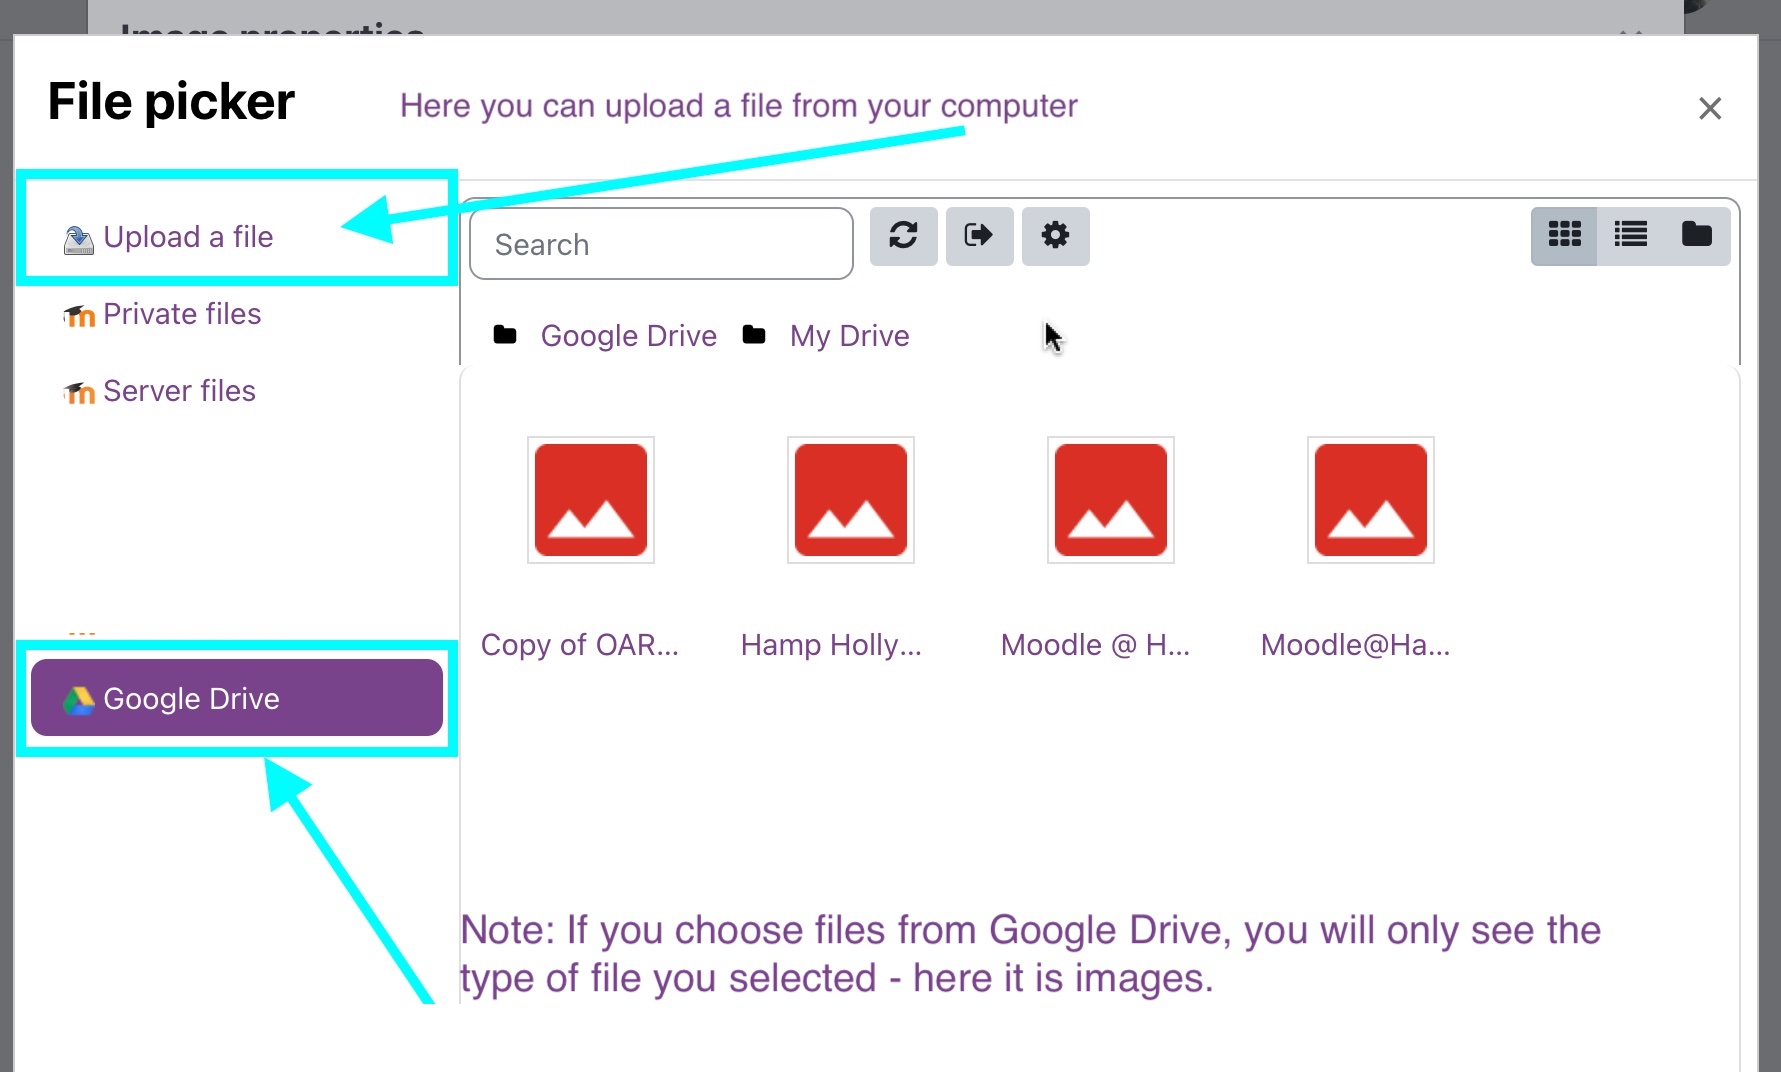Screen dimensions: 1781x1072
Task: Click folder icon before Google Drive breadcrumb
Action: (505, 335)
